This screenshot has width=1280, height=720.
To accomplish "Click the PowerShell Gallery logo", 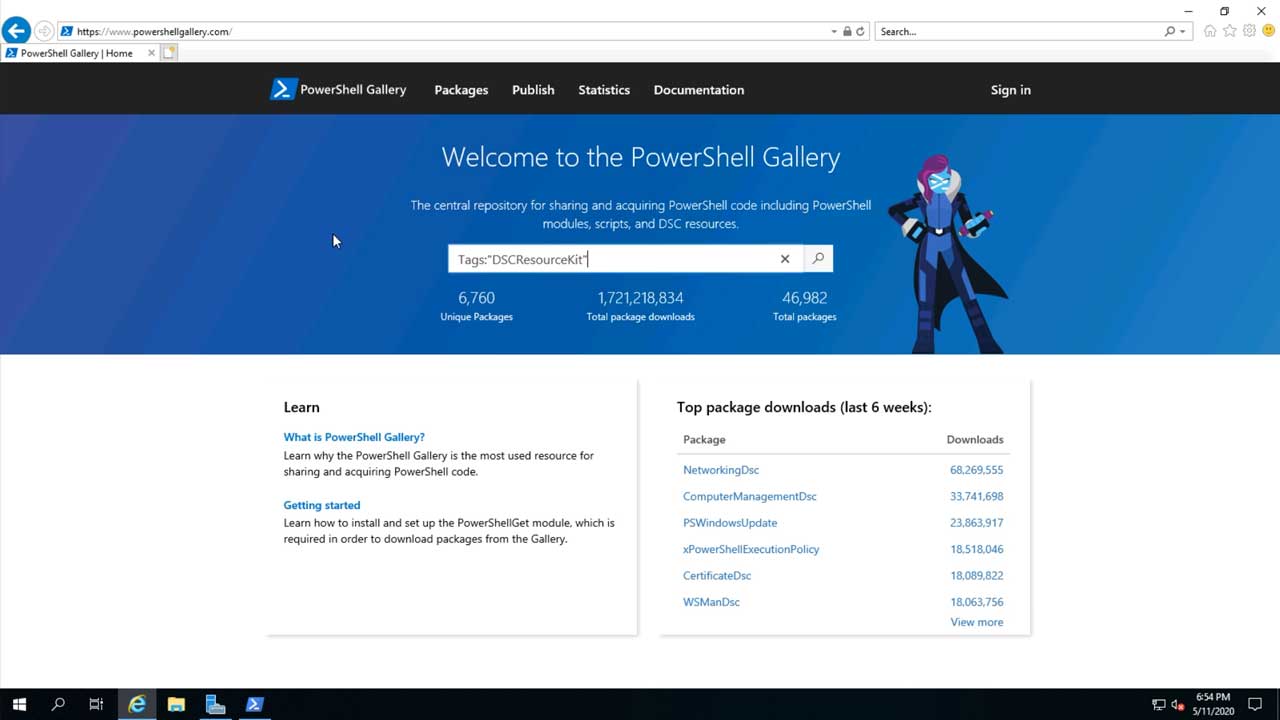I will [339, 90].
